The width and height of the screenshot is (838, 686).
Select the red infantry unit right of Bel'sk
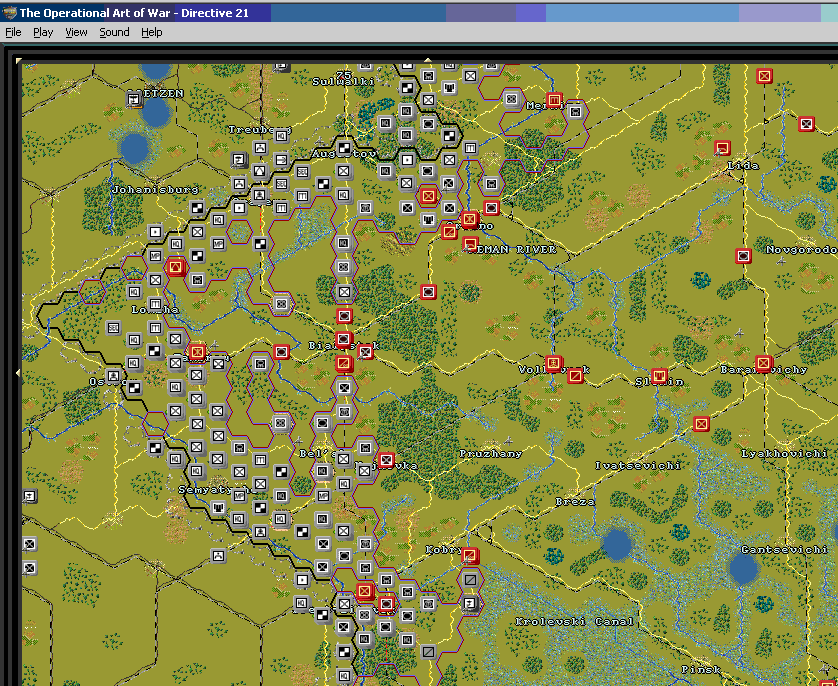pos(386,459)
